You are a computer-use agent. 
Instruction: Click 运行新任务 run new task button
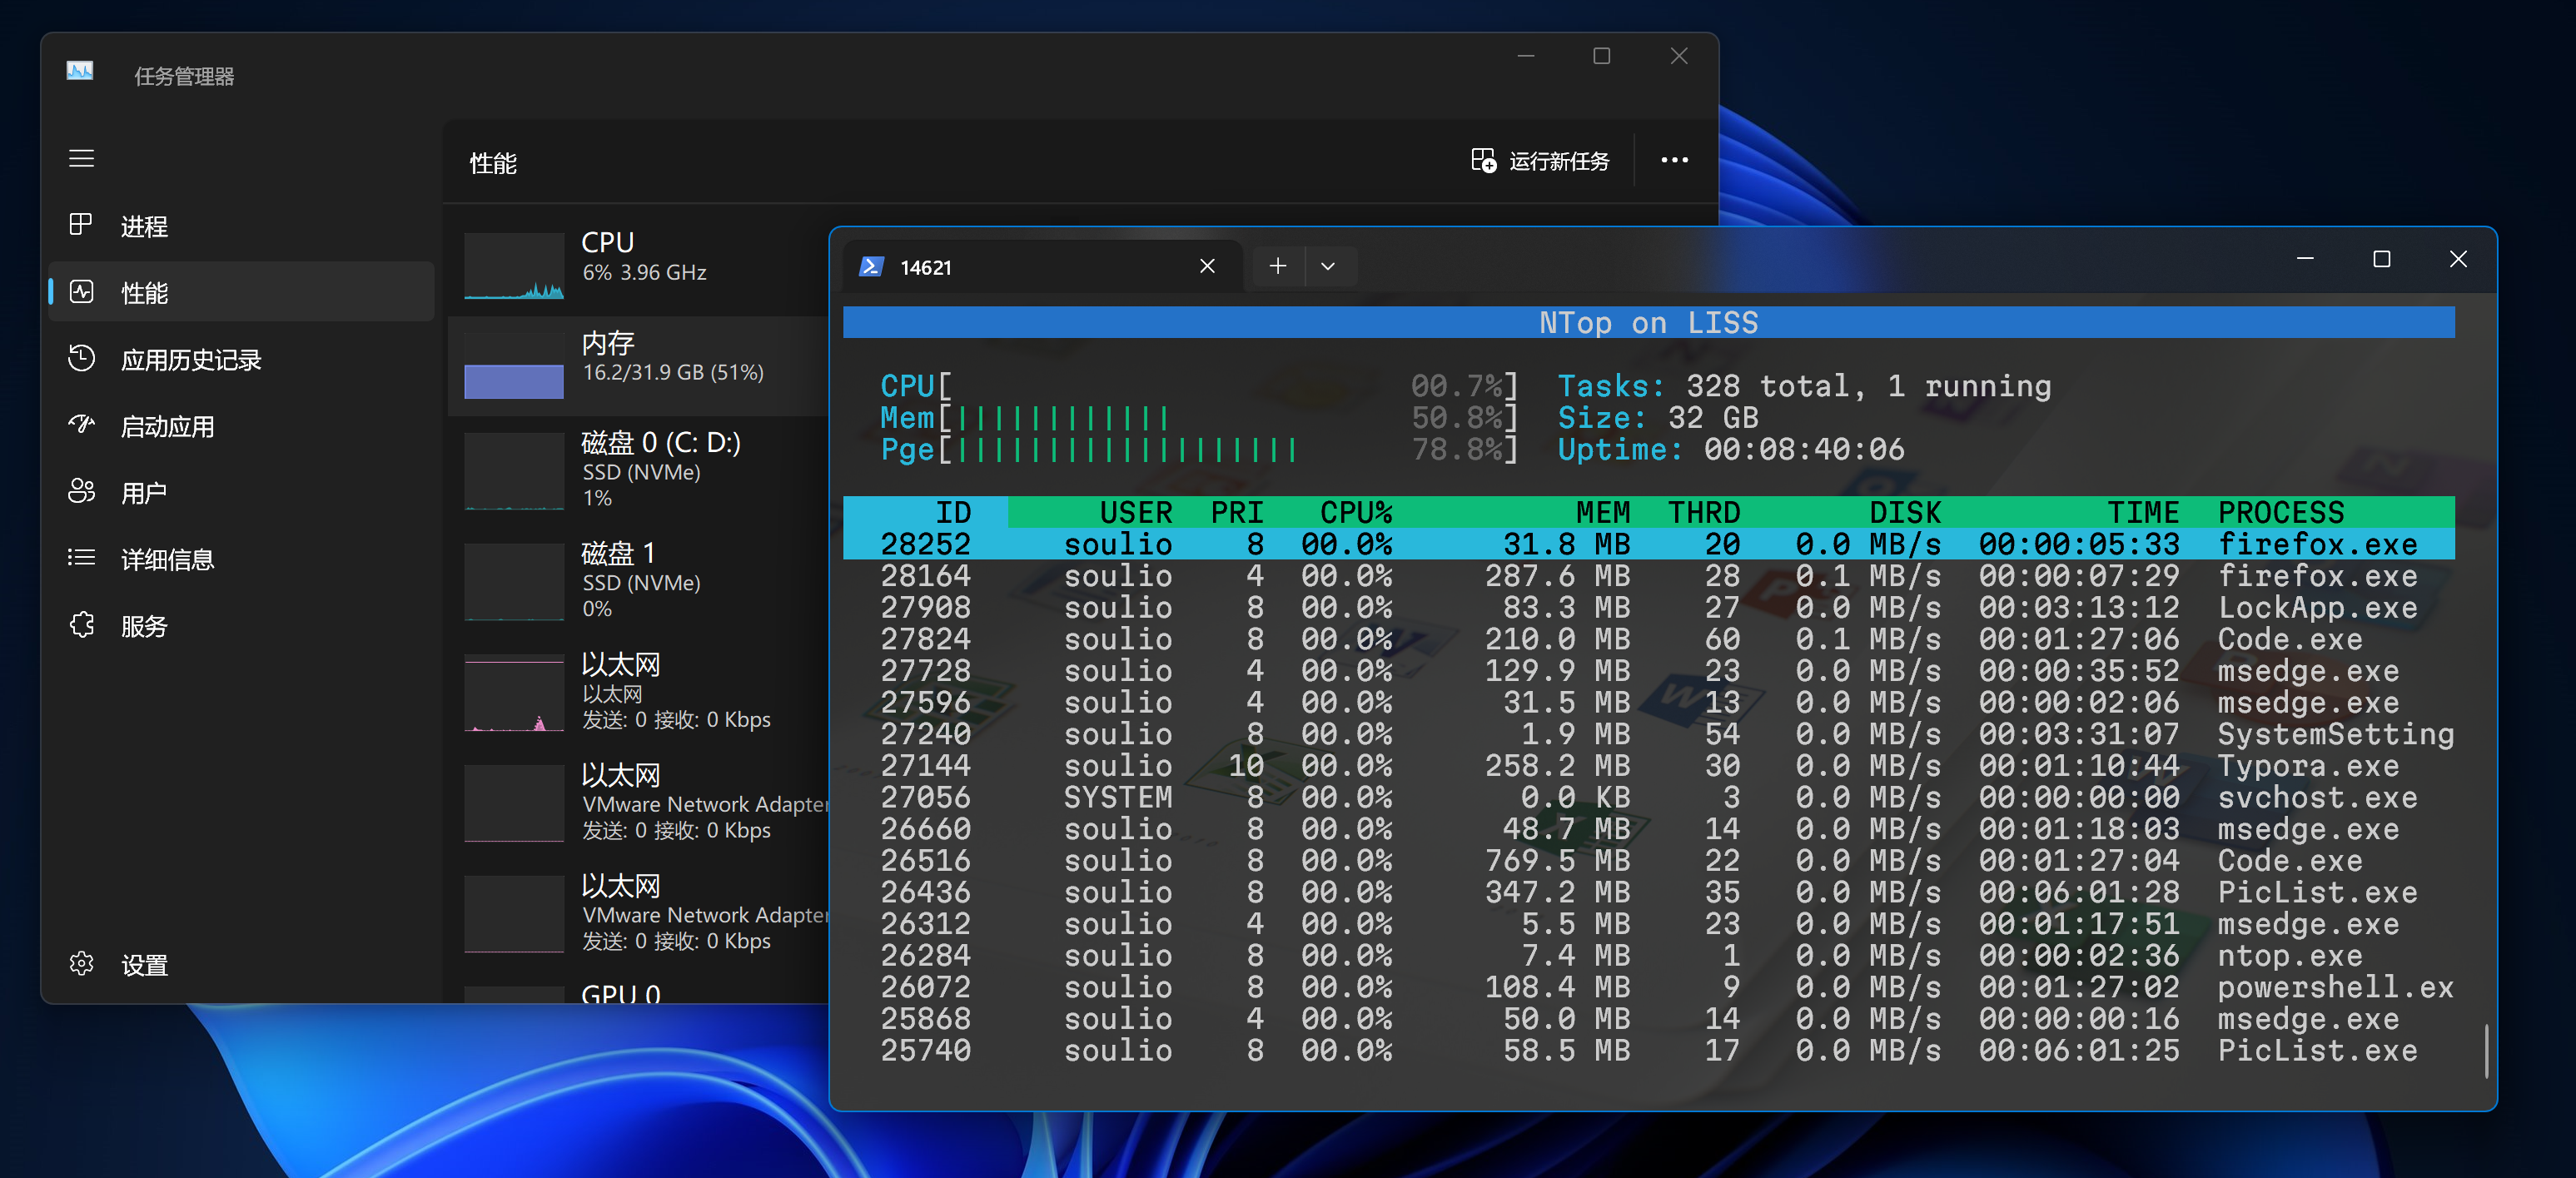click(1540, 161)
